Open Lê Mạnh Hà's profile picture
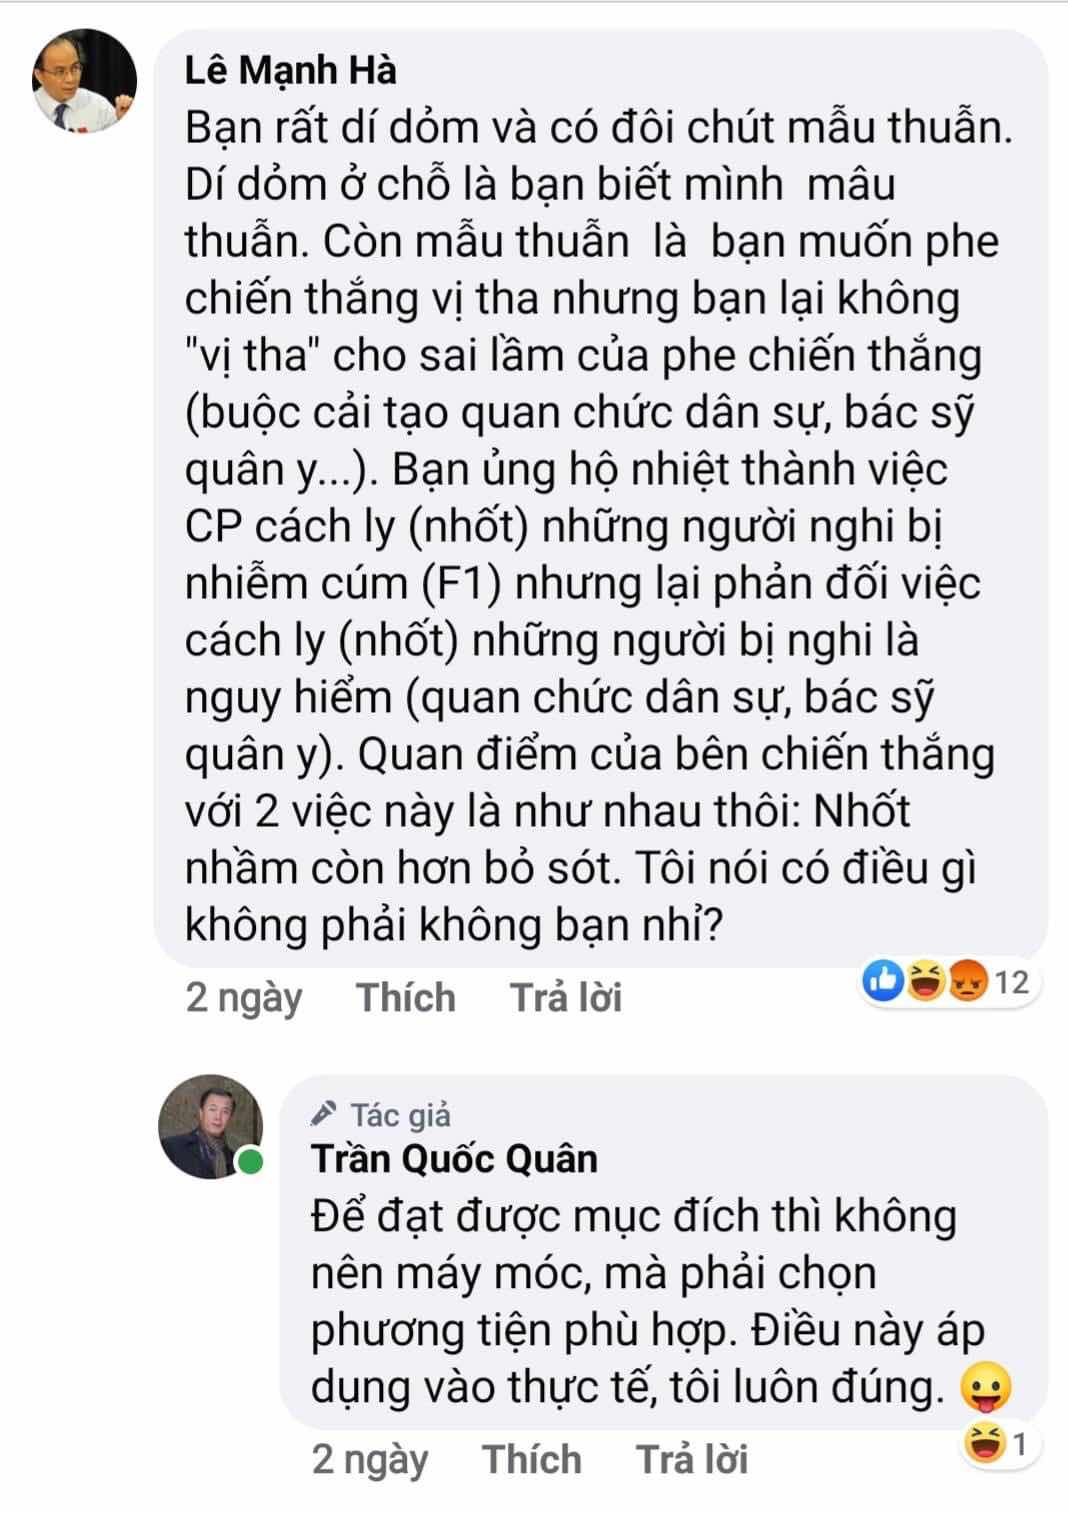The width and height of the screenshot is (1068, 1513). click(x=84, y=81)
